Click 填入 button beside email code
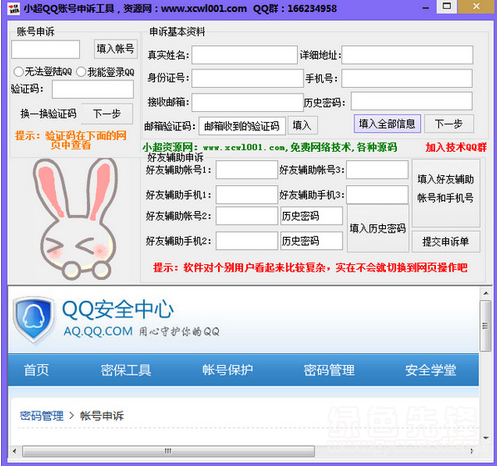This screenshot has width=497, height=466. [x=302, y=125]
